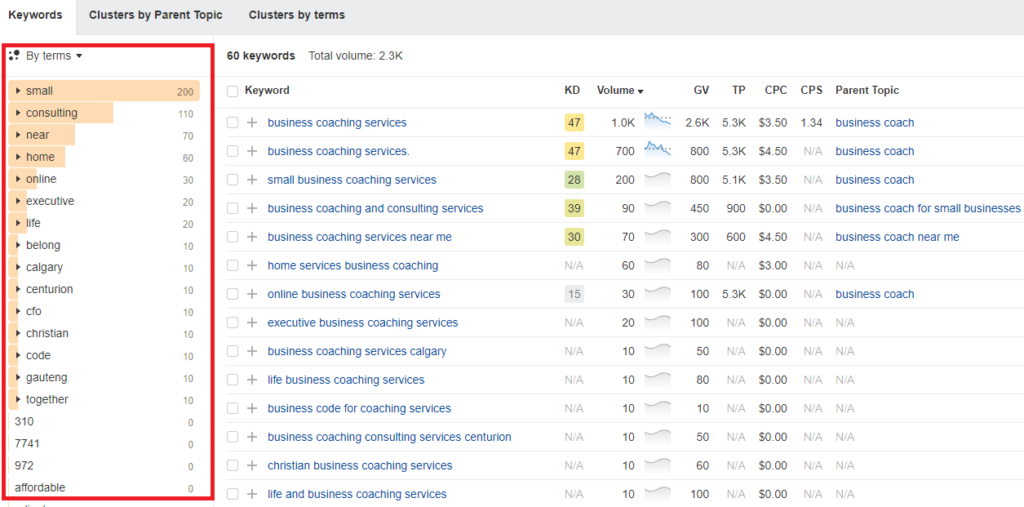1024x507 pixels.
Task: Check 'home services business coaching' row
Action: click(232, 266)
